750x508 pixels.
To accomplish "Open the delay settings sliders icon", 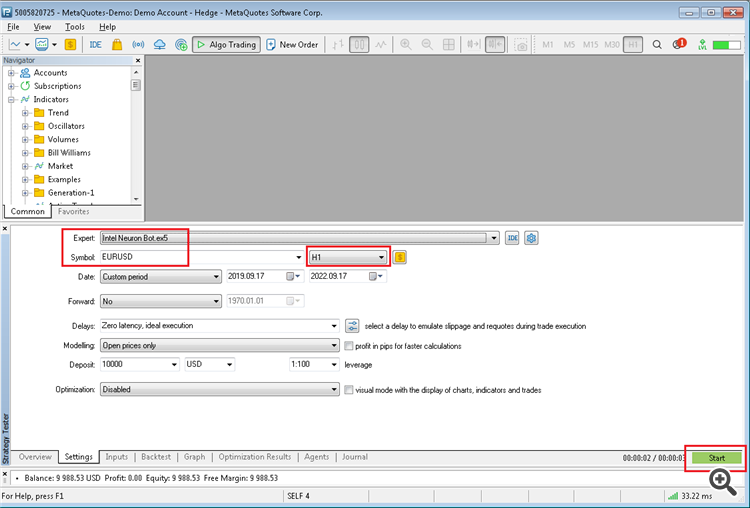I will [x=352, y=326].
